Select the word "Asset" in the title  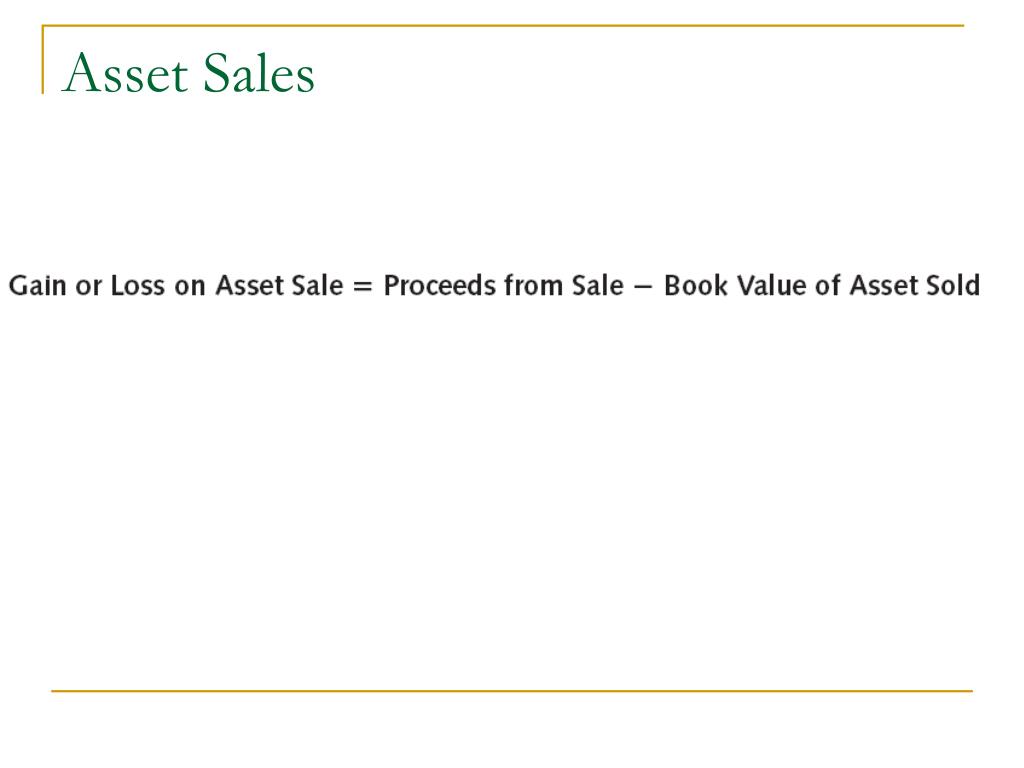(x=125, y=72)
